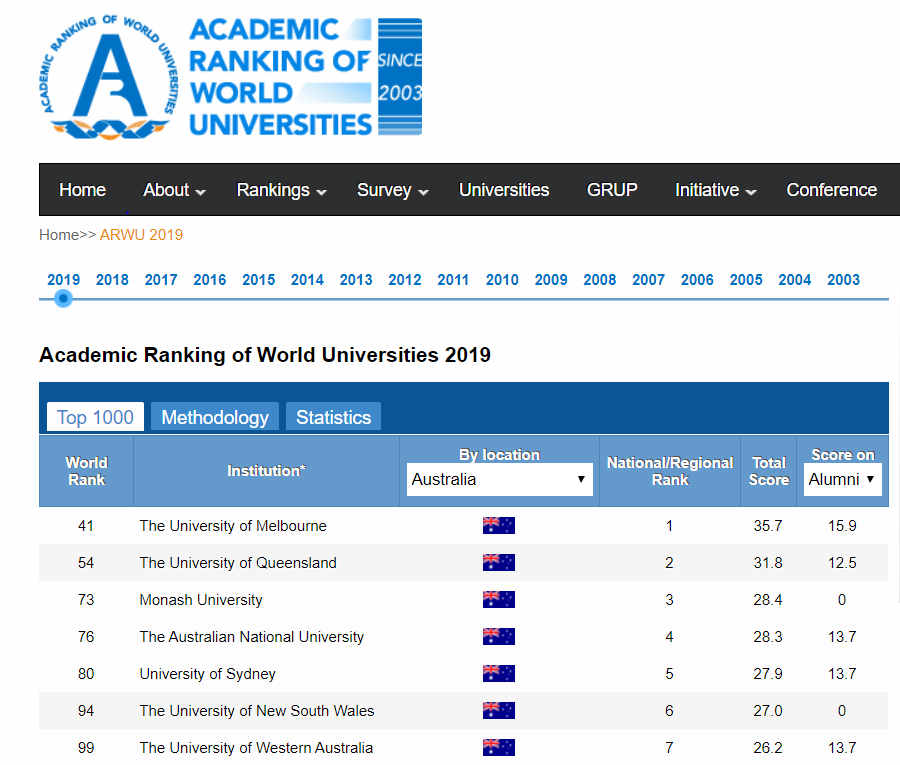Open The University of Western Australia link

click(x=257, y=748)
